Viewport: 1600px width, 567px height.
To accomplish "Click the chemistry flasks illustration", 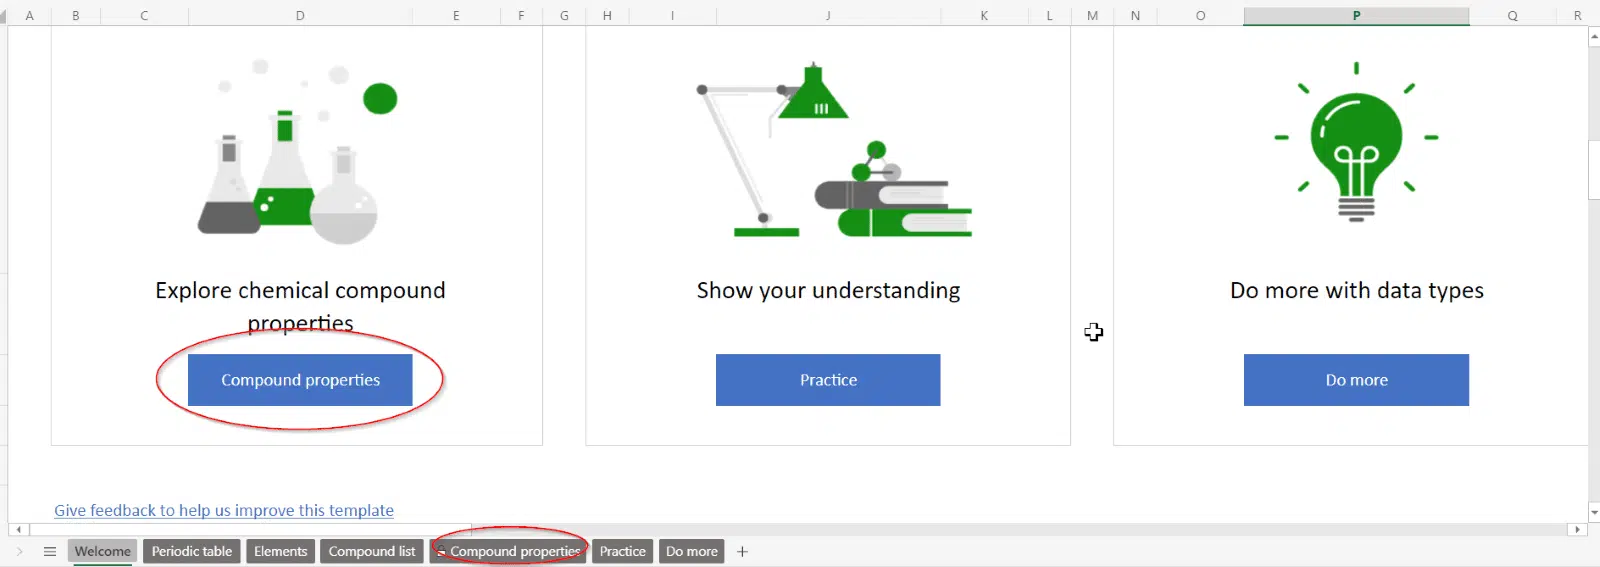I will [x=297, y=150].
